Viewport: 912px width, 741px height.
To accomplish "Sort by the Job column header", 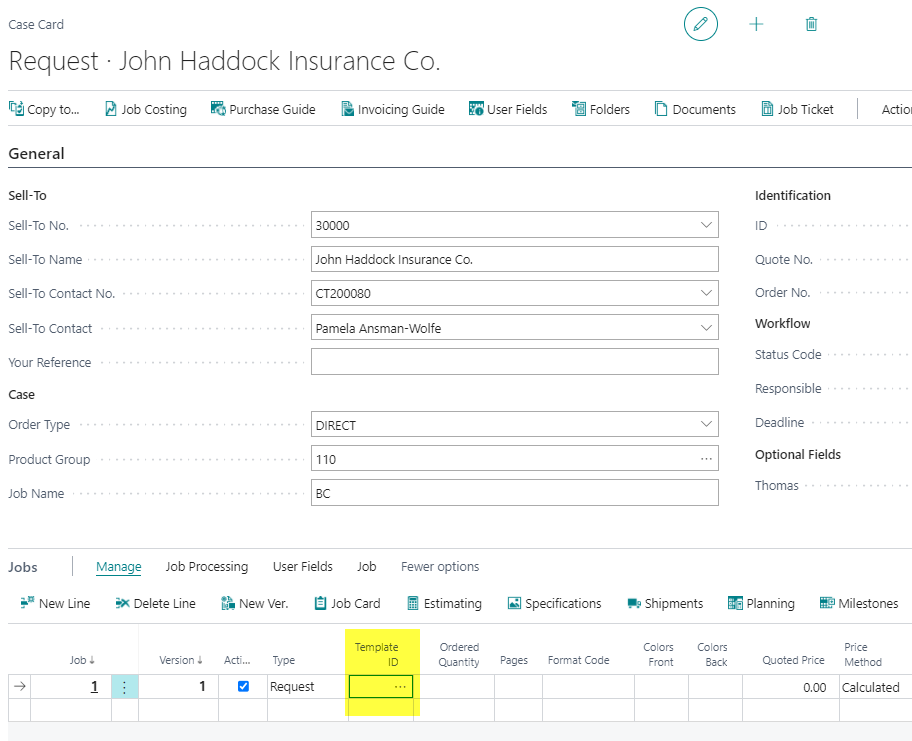I will (81, 660).
